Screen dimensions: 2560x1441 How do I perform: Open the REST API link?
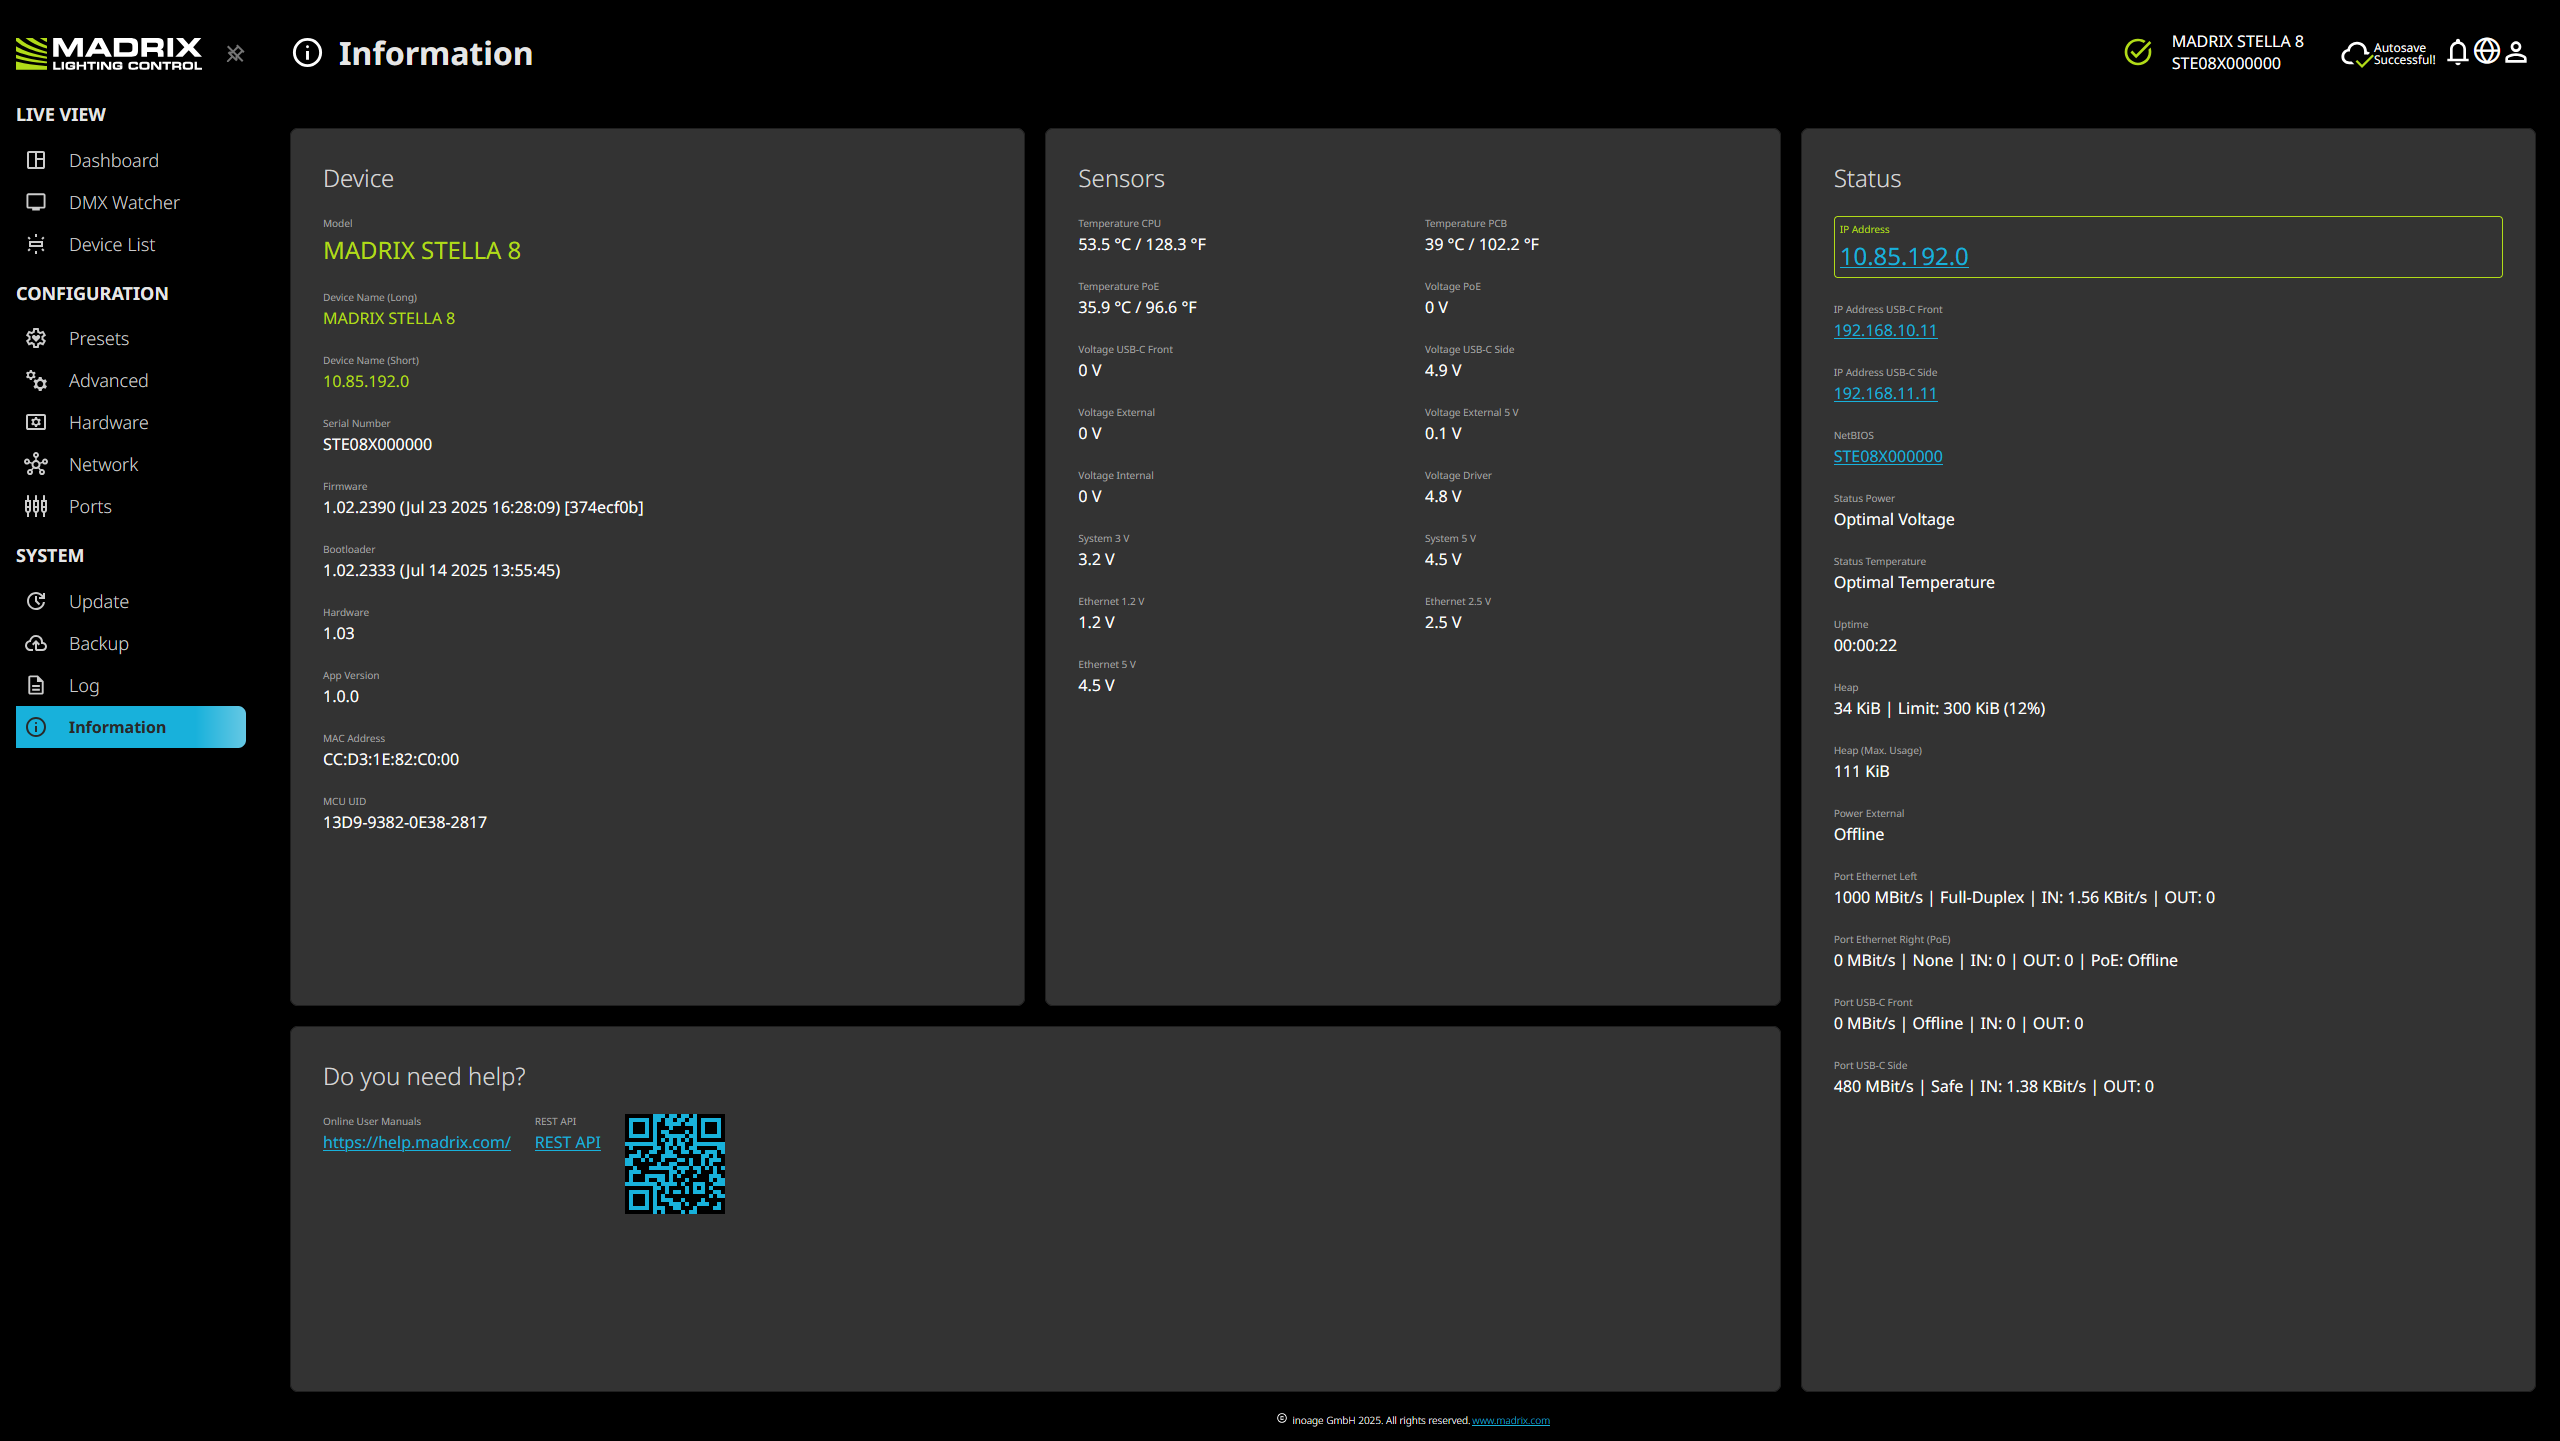pyautogui.click(x=567, y=1142)
